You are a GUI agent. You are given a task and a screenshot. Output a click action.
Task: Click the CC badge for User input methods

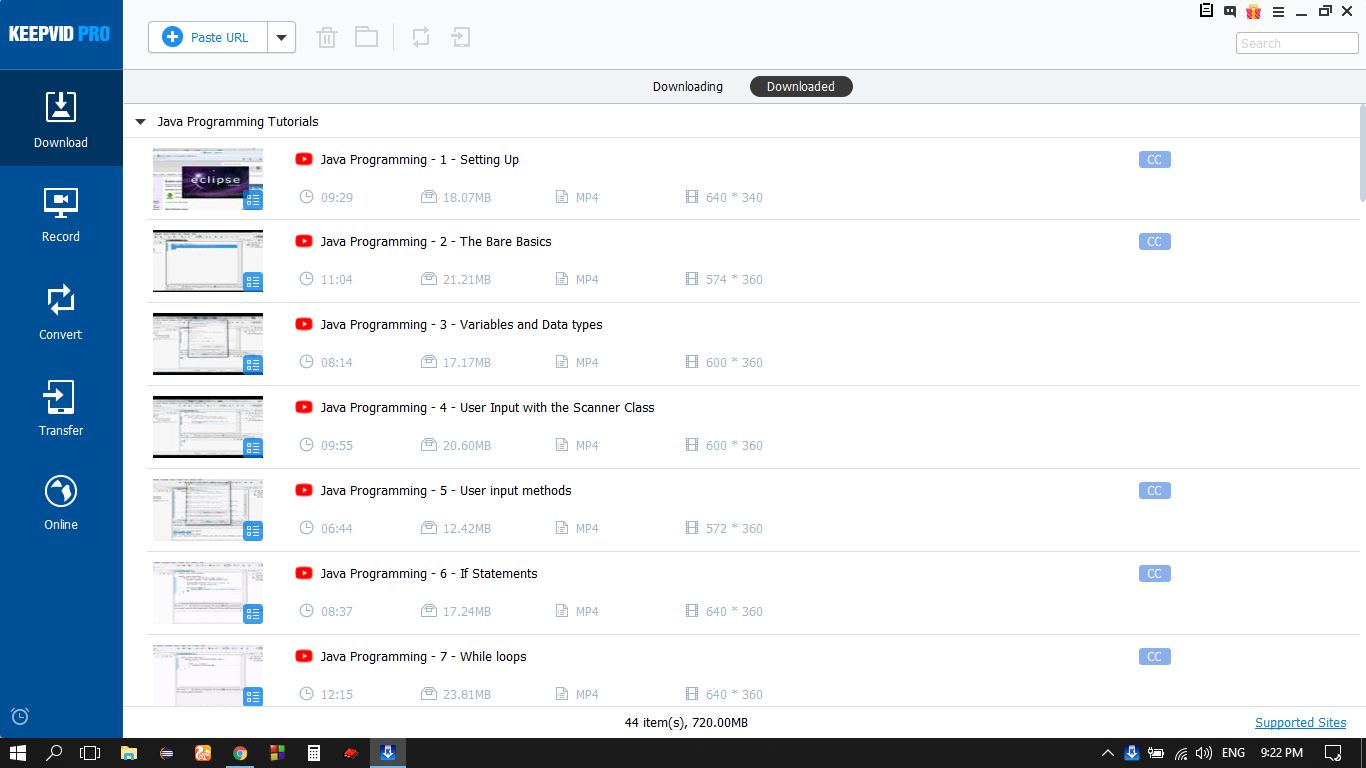pos(1154,491)
